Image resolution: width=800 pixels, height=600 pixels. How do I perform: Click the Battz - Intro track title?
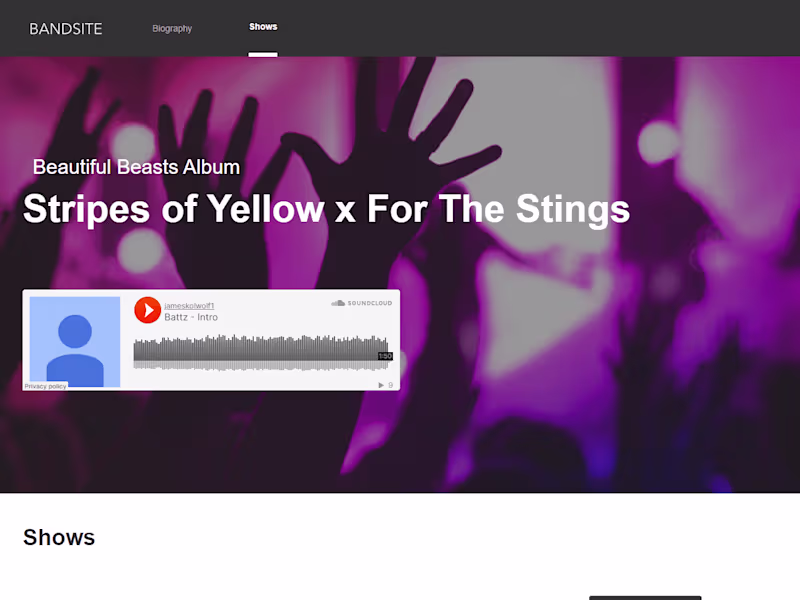(x=191, y=317)
